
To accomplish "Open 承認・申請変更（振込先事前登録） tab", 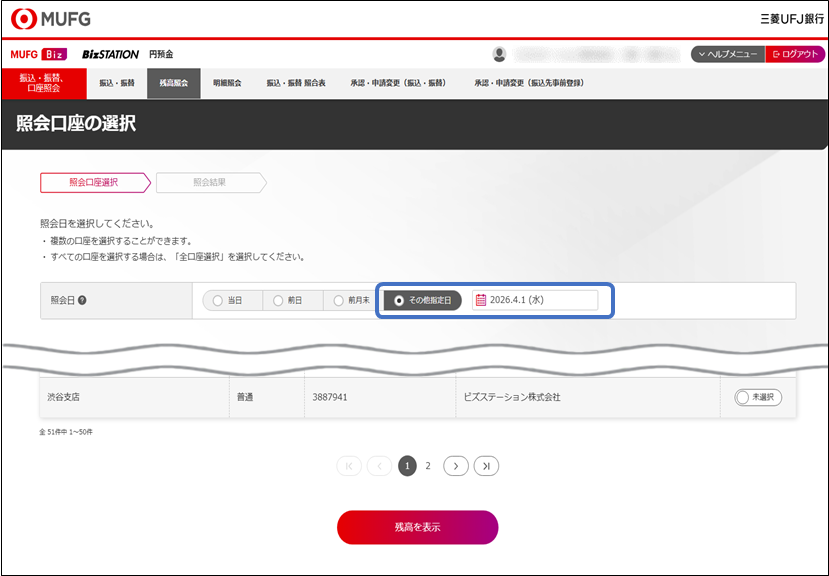I will pos(529,83).
